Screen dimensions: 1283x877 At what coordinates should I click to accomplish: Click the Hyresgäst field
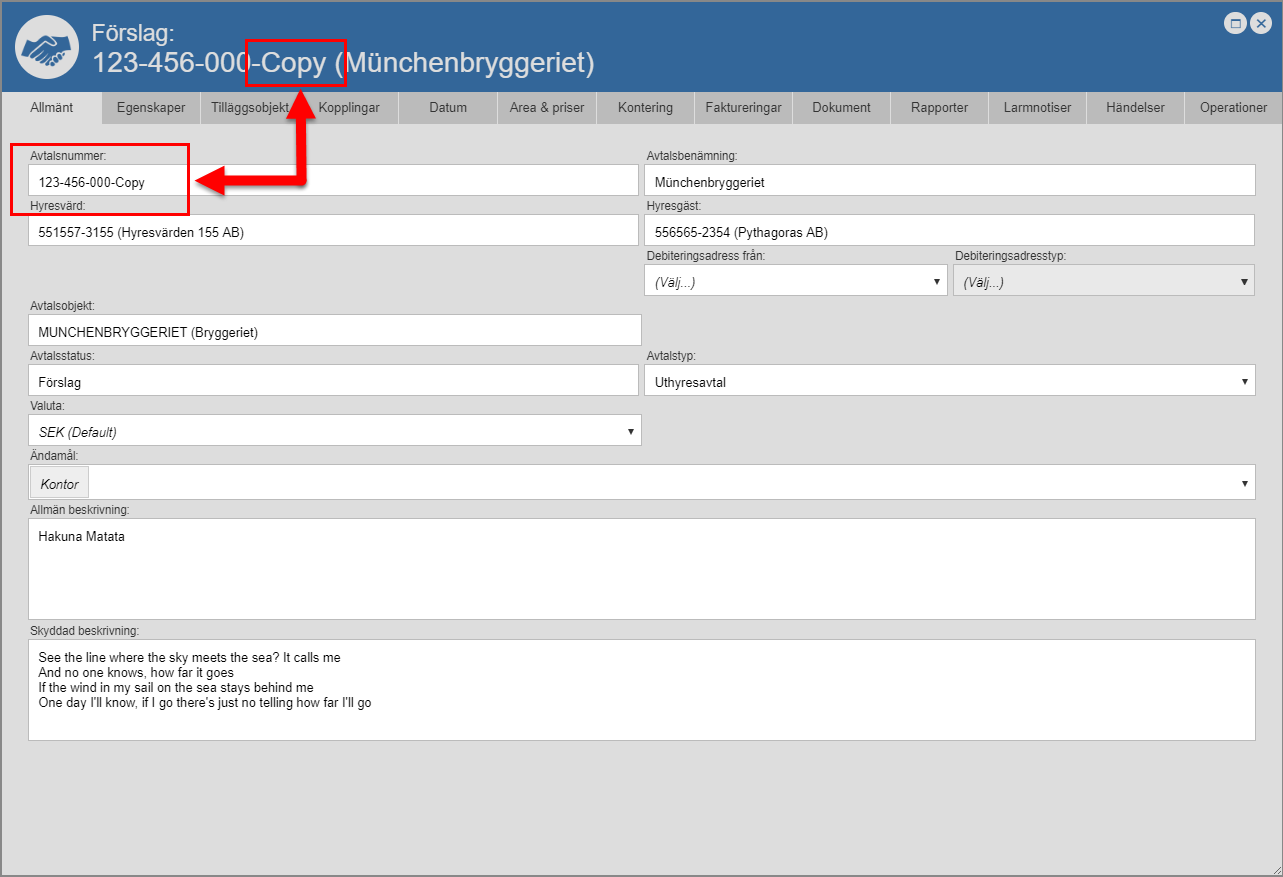point(949,231)
